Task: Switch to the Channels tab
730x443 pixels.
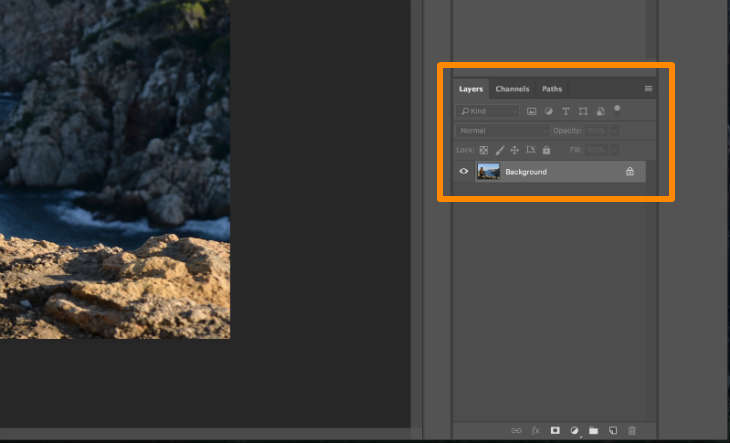Action: (512, 89)
